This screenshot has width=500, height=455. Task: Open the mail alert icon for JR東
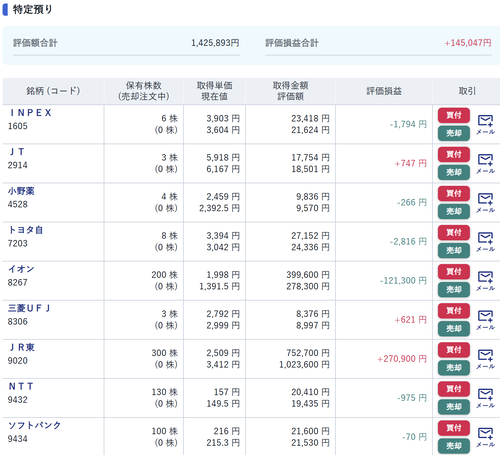485,359
